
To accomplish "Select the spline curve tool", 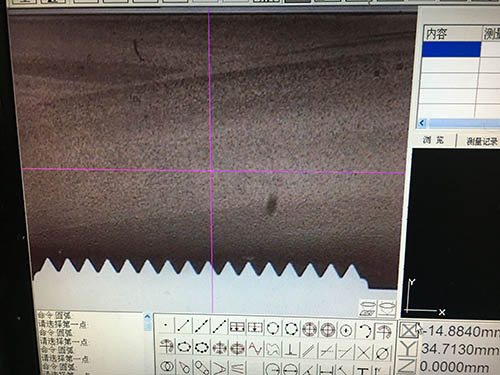I will pyautogui.click(x=255, y=349).
